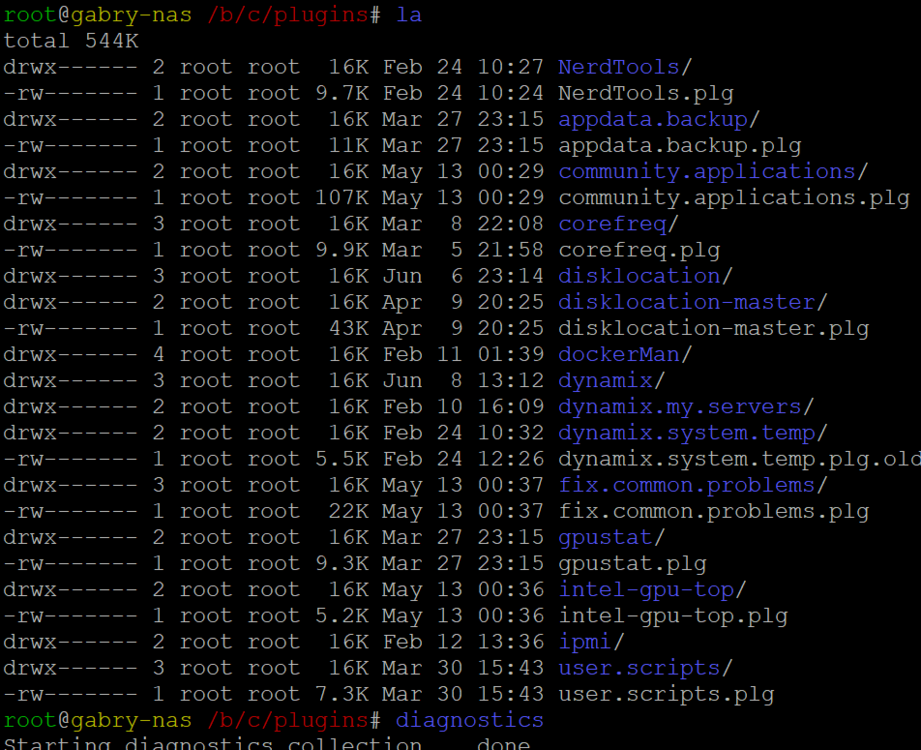Click the disklocation-master/ directory name
The width and height of the screenshot is (921, 750).
pos(693,302)
